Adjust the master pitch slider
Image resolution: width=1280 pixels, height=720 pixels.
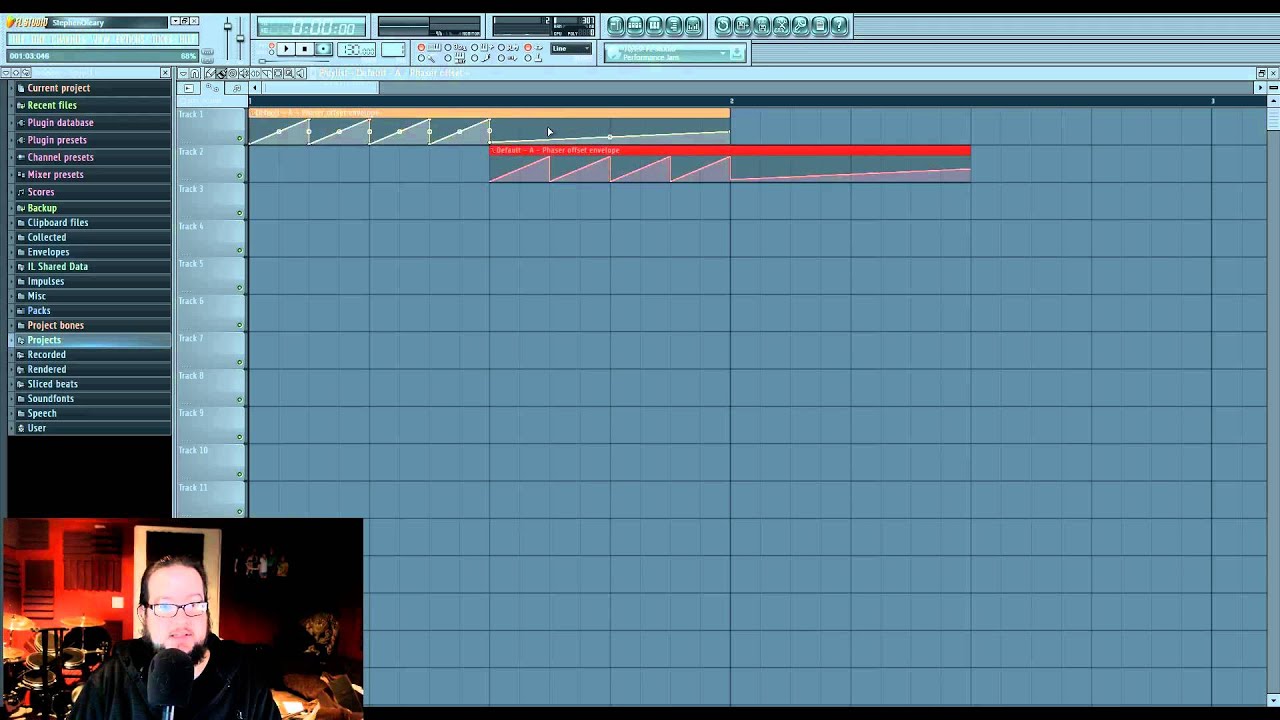click(240, 38)
